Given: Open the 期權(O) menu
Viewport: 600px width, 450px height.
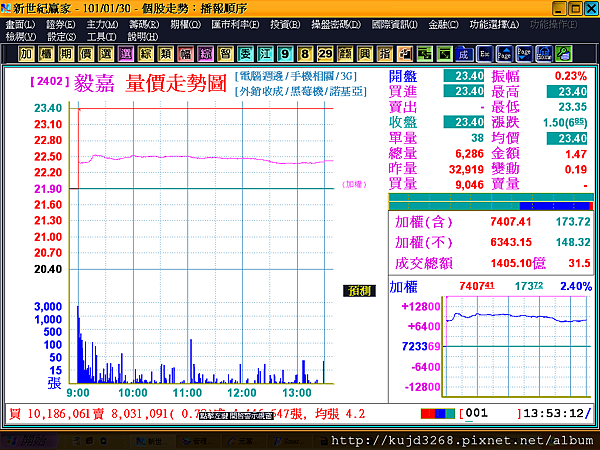Looking at the screenshot, I should (186, 25).
